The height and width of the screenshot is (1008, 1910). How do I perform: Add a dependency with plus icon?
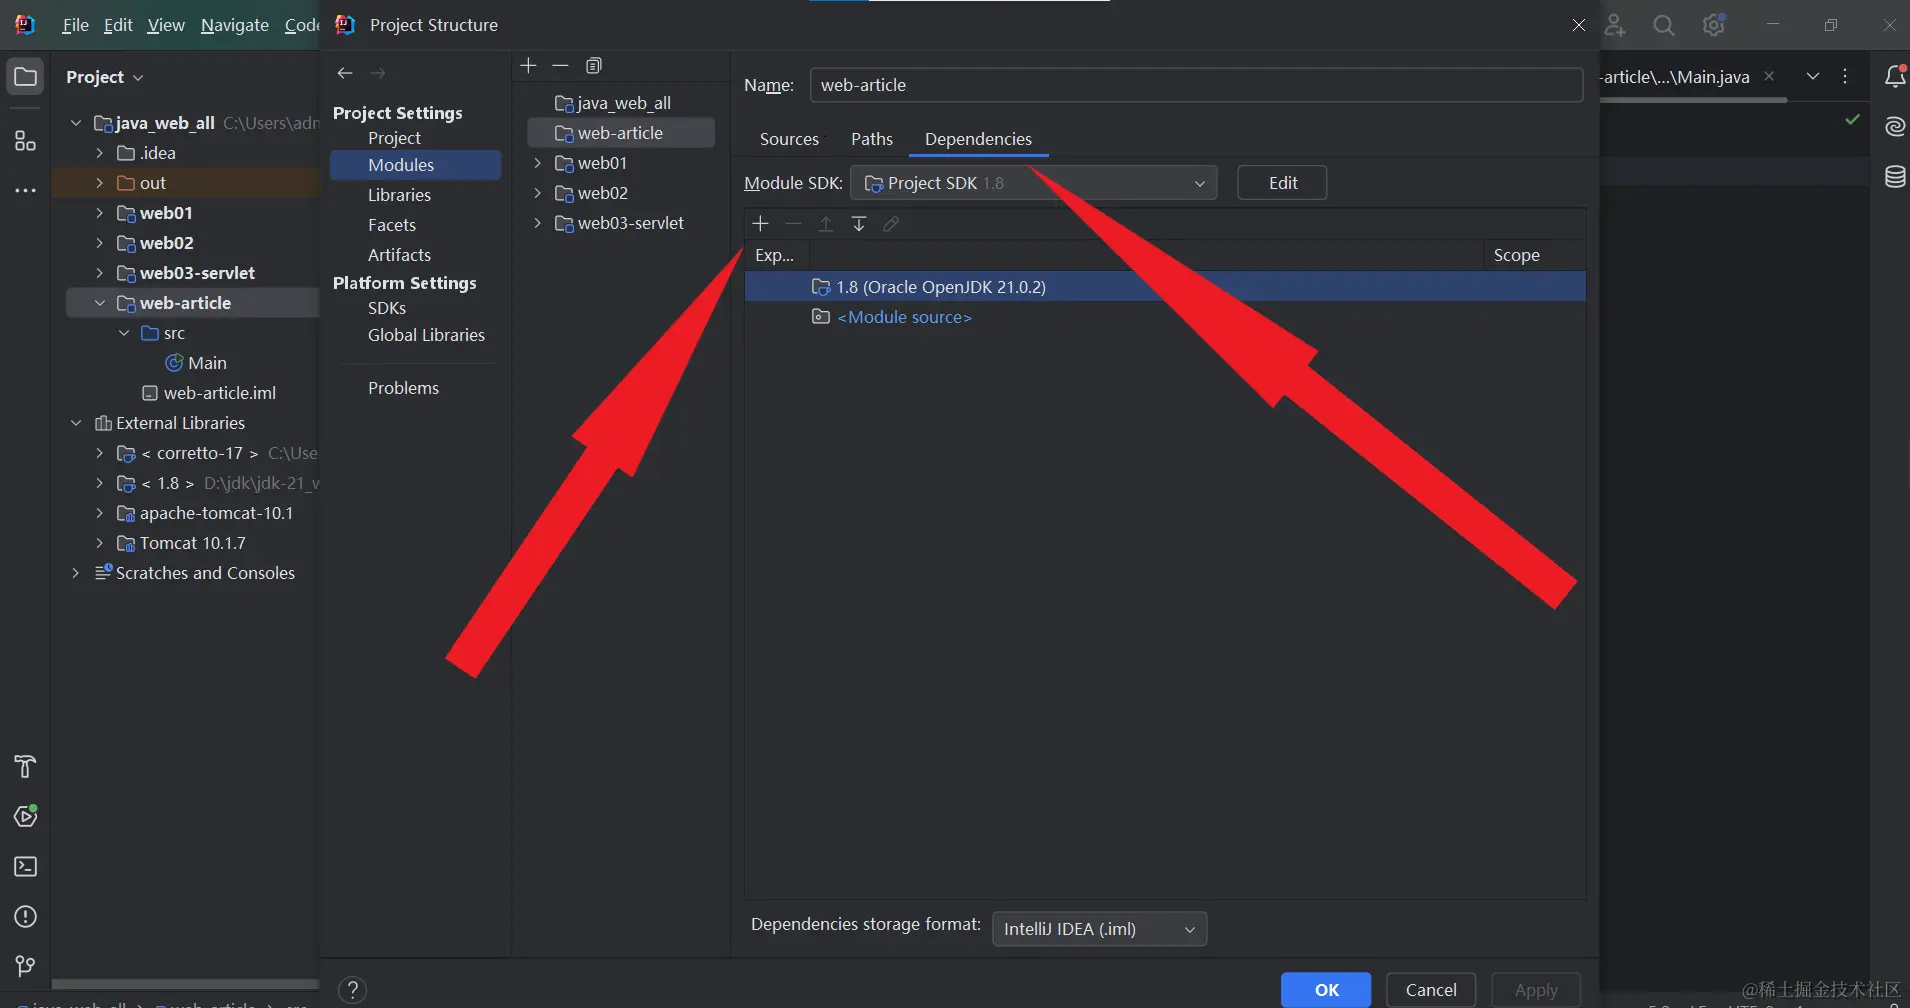click(x=761, y=224)
